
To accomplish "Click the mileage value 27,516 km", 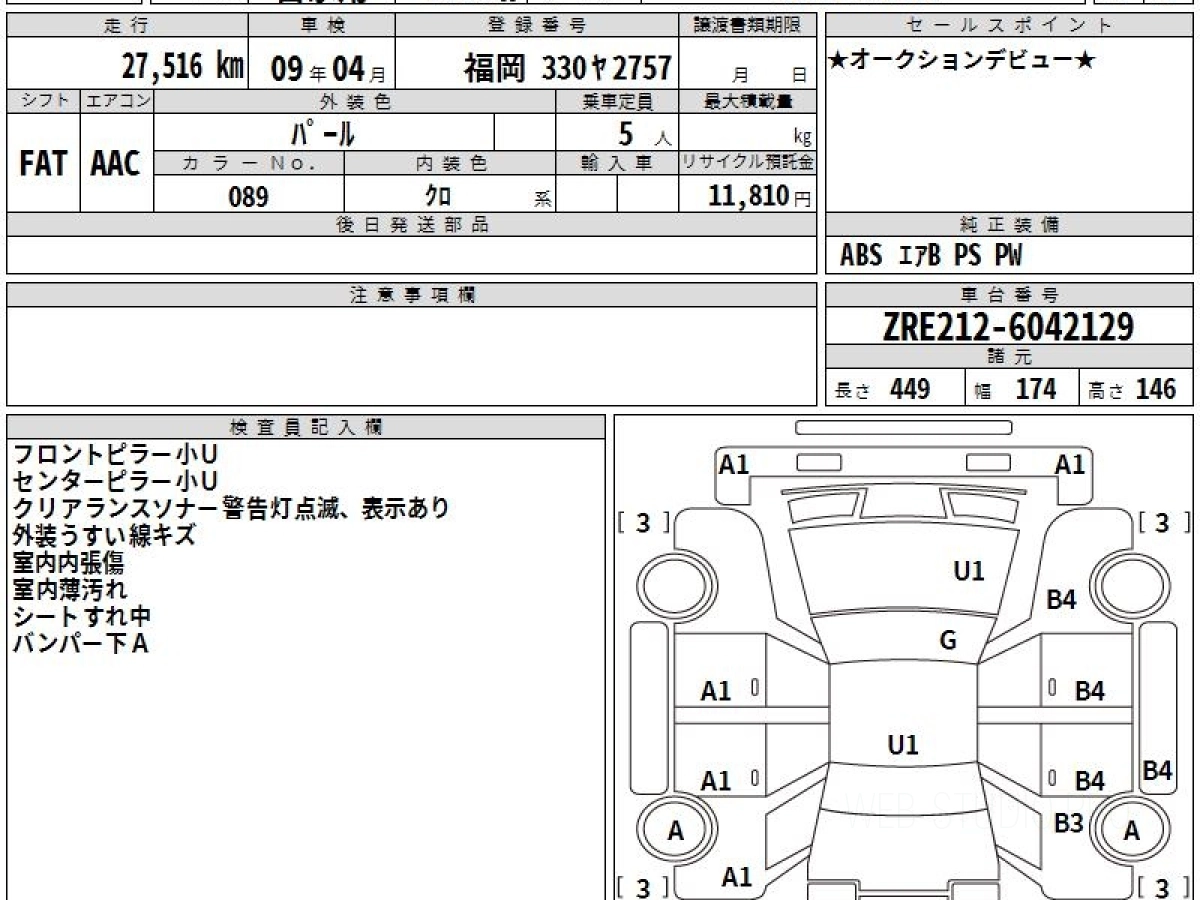I will [183, 67].
